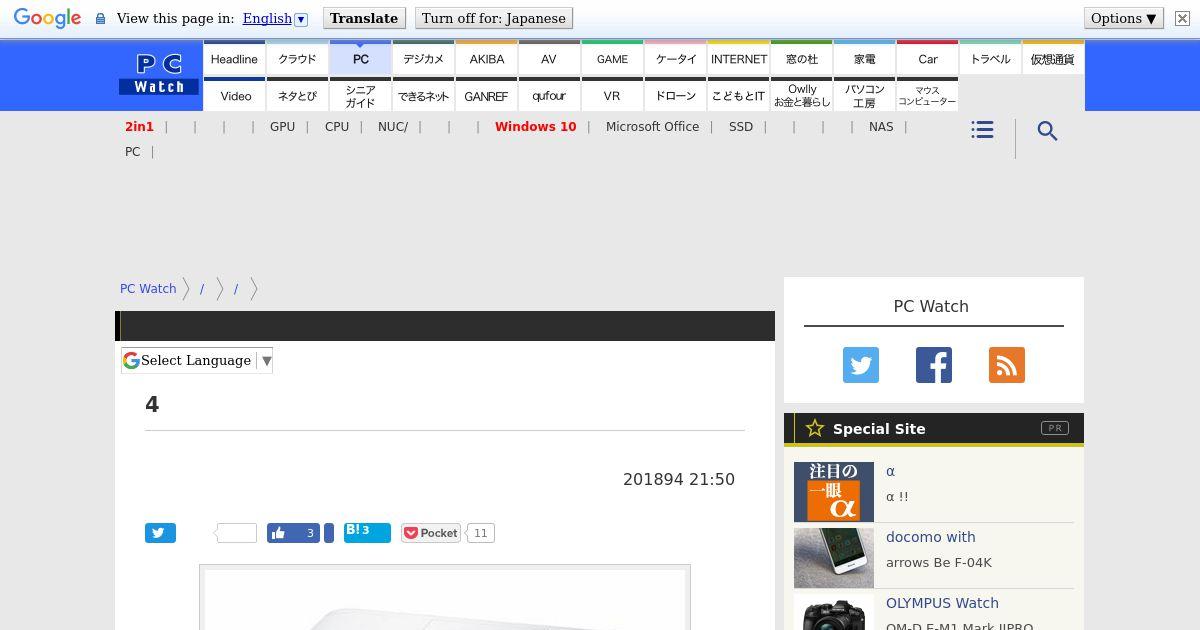Click the Google logo in translate bar

[x=47, y=19]
